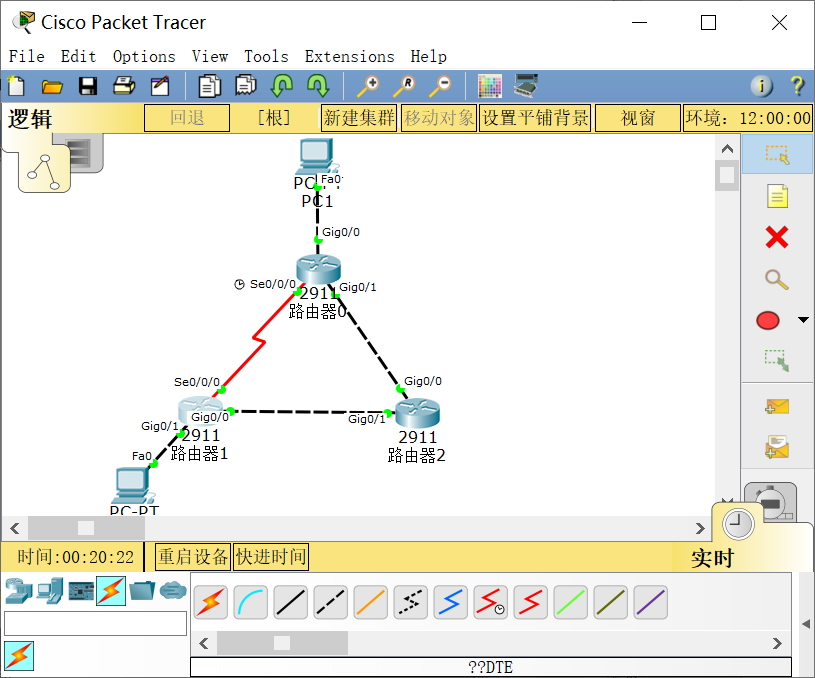Screen dimensions: 815x678
Task: Add a Simple PDU envelope
Action: click(777, 407)
